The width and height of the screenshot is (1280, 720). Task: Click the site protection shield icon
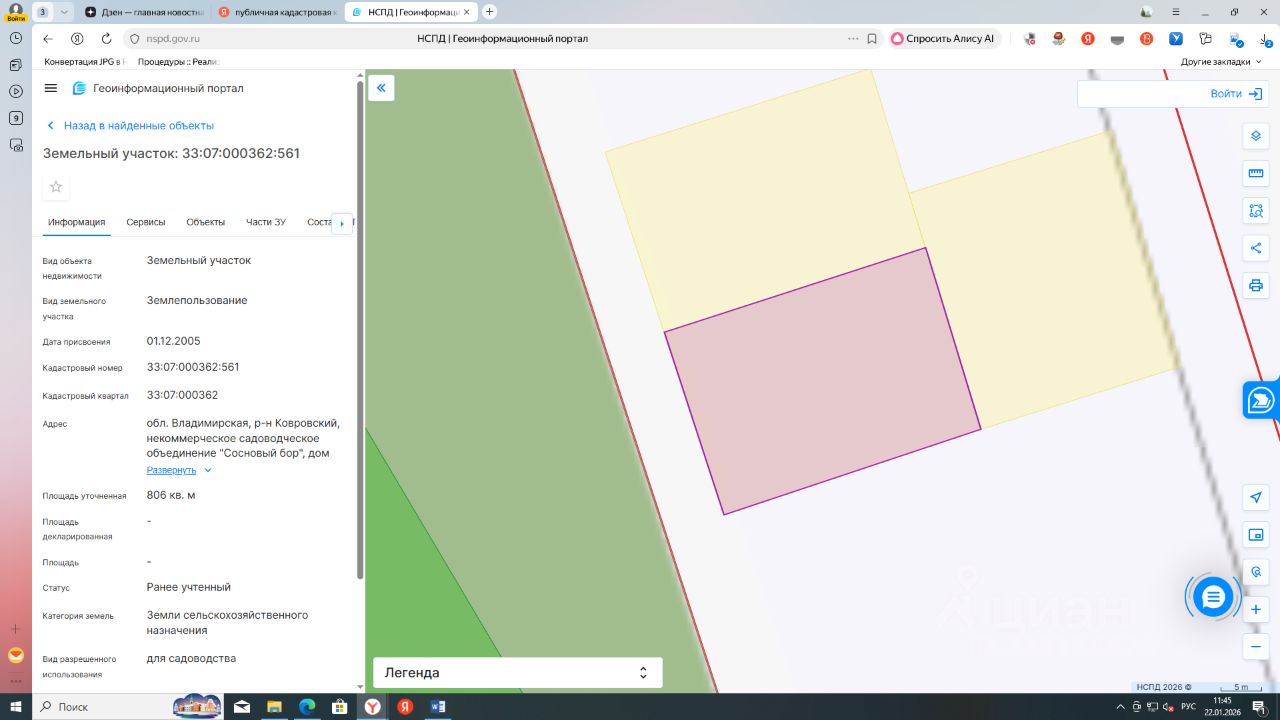coord(135,39)
